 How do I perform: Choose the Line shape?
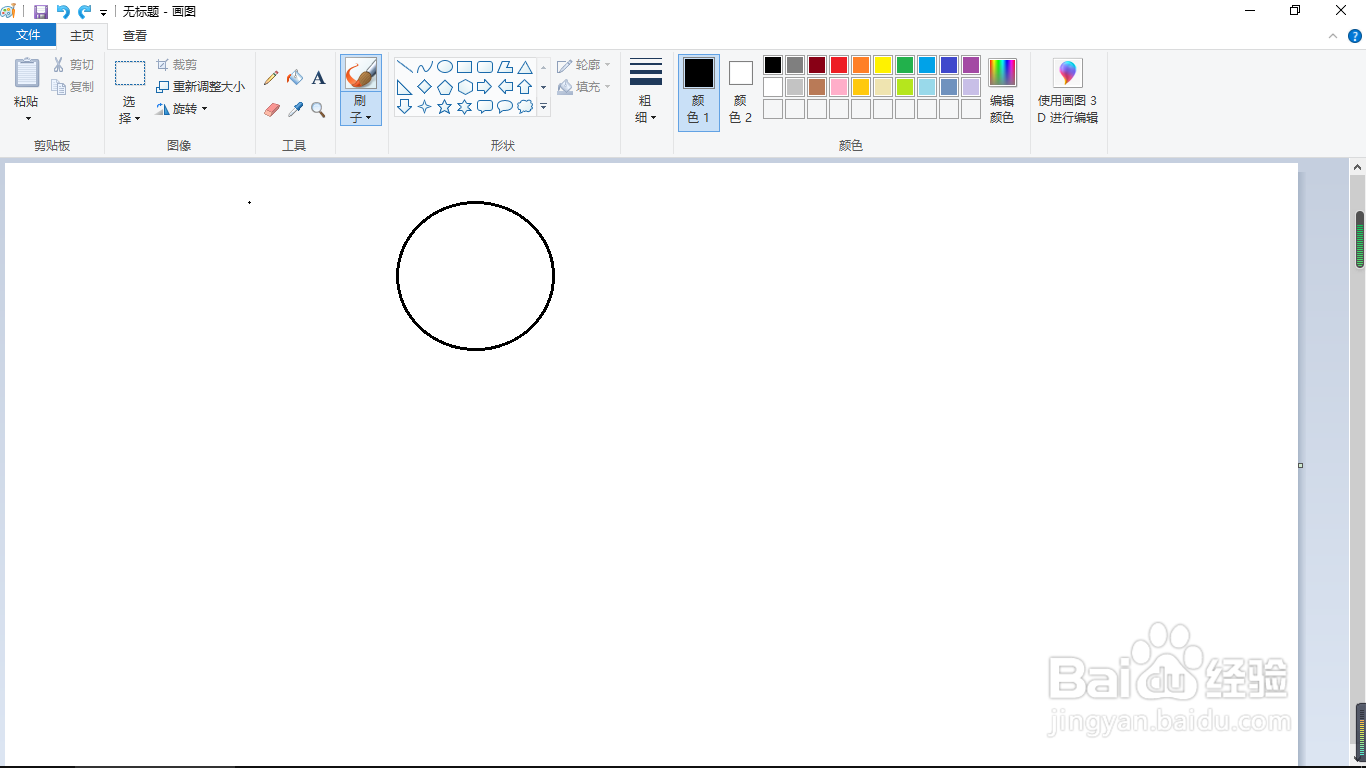(405, 67)
